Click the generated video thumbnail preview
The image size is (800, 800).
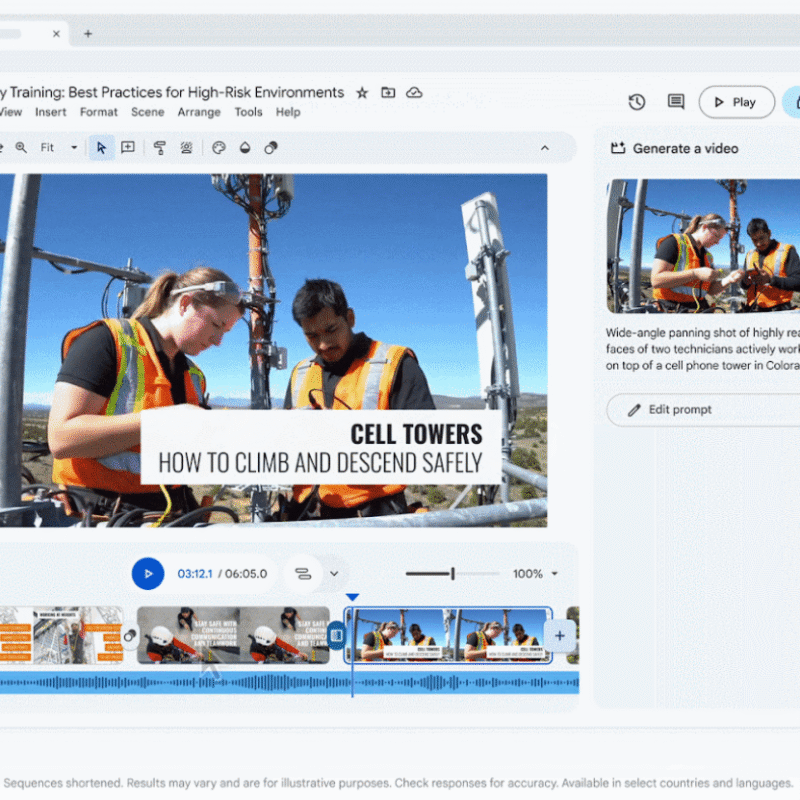tap(703, 246)
